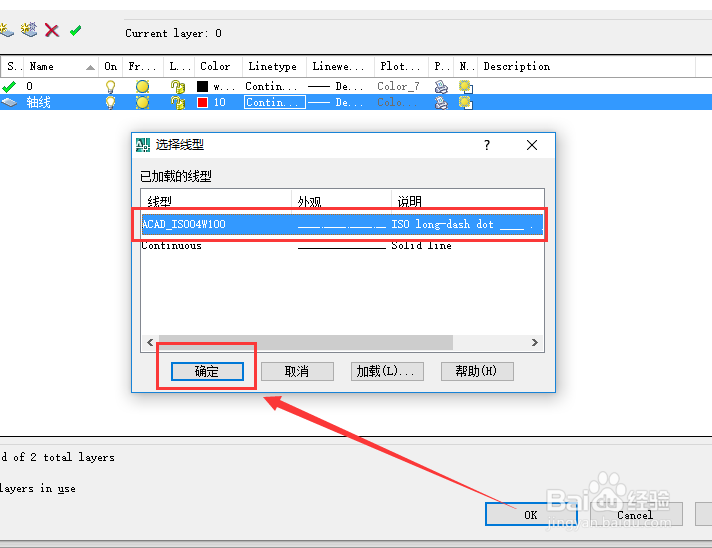Screen dimensions: 712x548
Task: Toggle the Plot printer icon for layer 0
Action: [441, 86]
